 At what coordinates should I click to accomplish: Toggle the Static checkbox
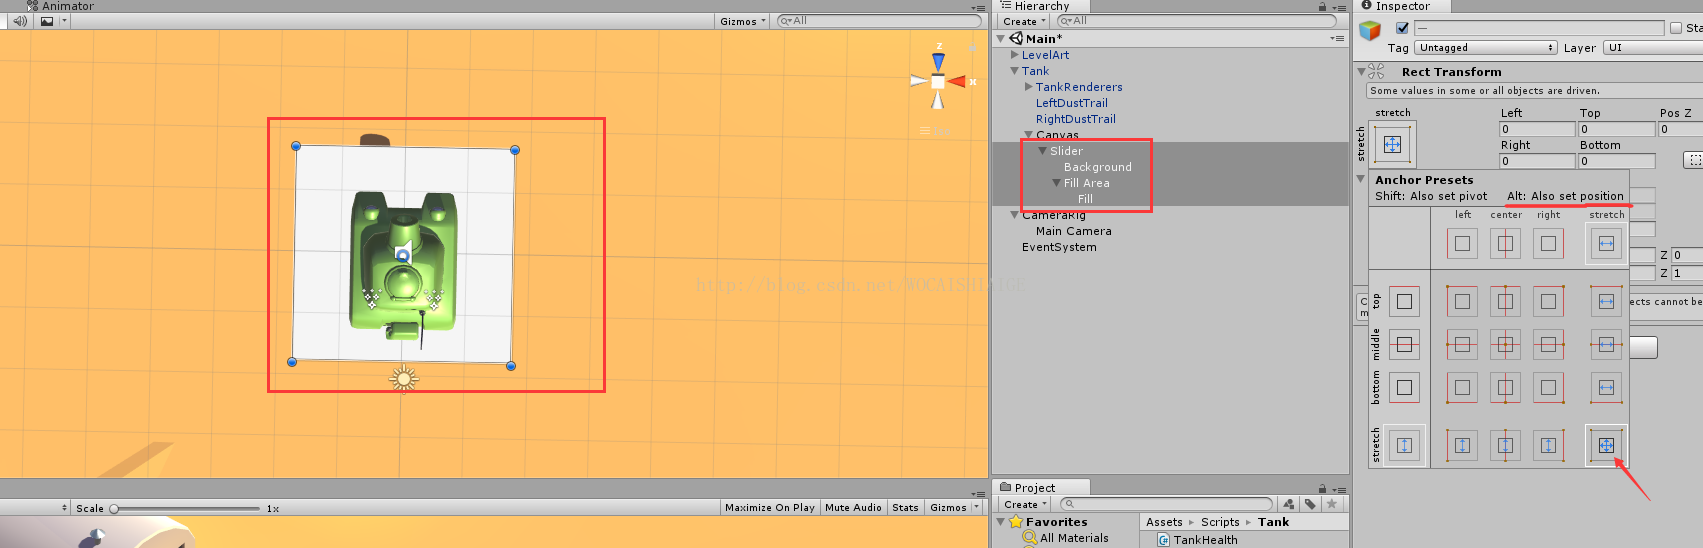[x=1676, y=28]
